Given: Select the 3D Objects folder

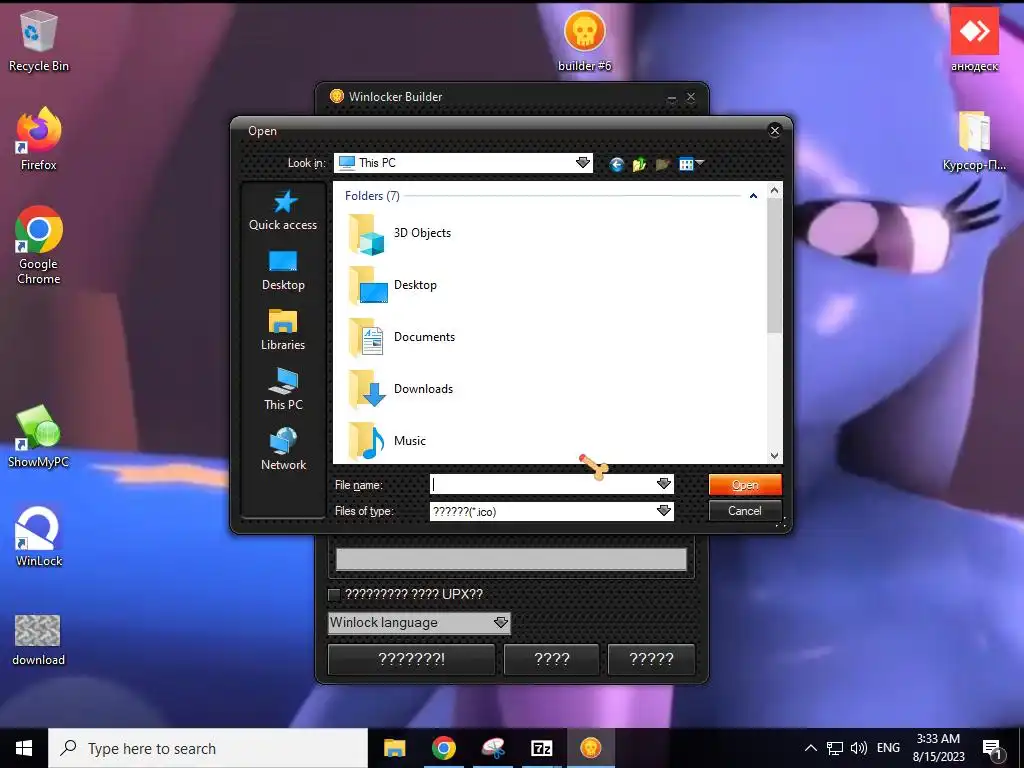Looking at the screenshot, I should point(399,234).
